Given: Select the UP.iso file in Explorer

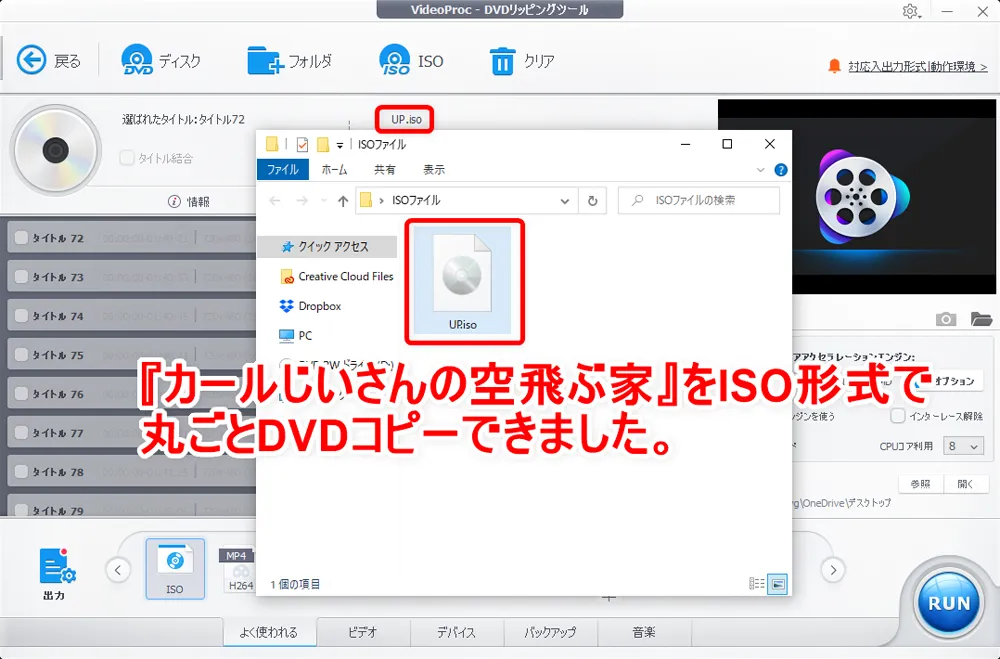Looking at the screenshot, I should click(463, 281).
